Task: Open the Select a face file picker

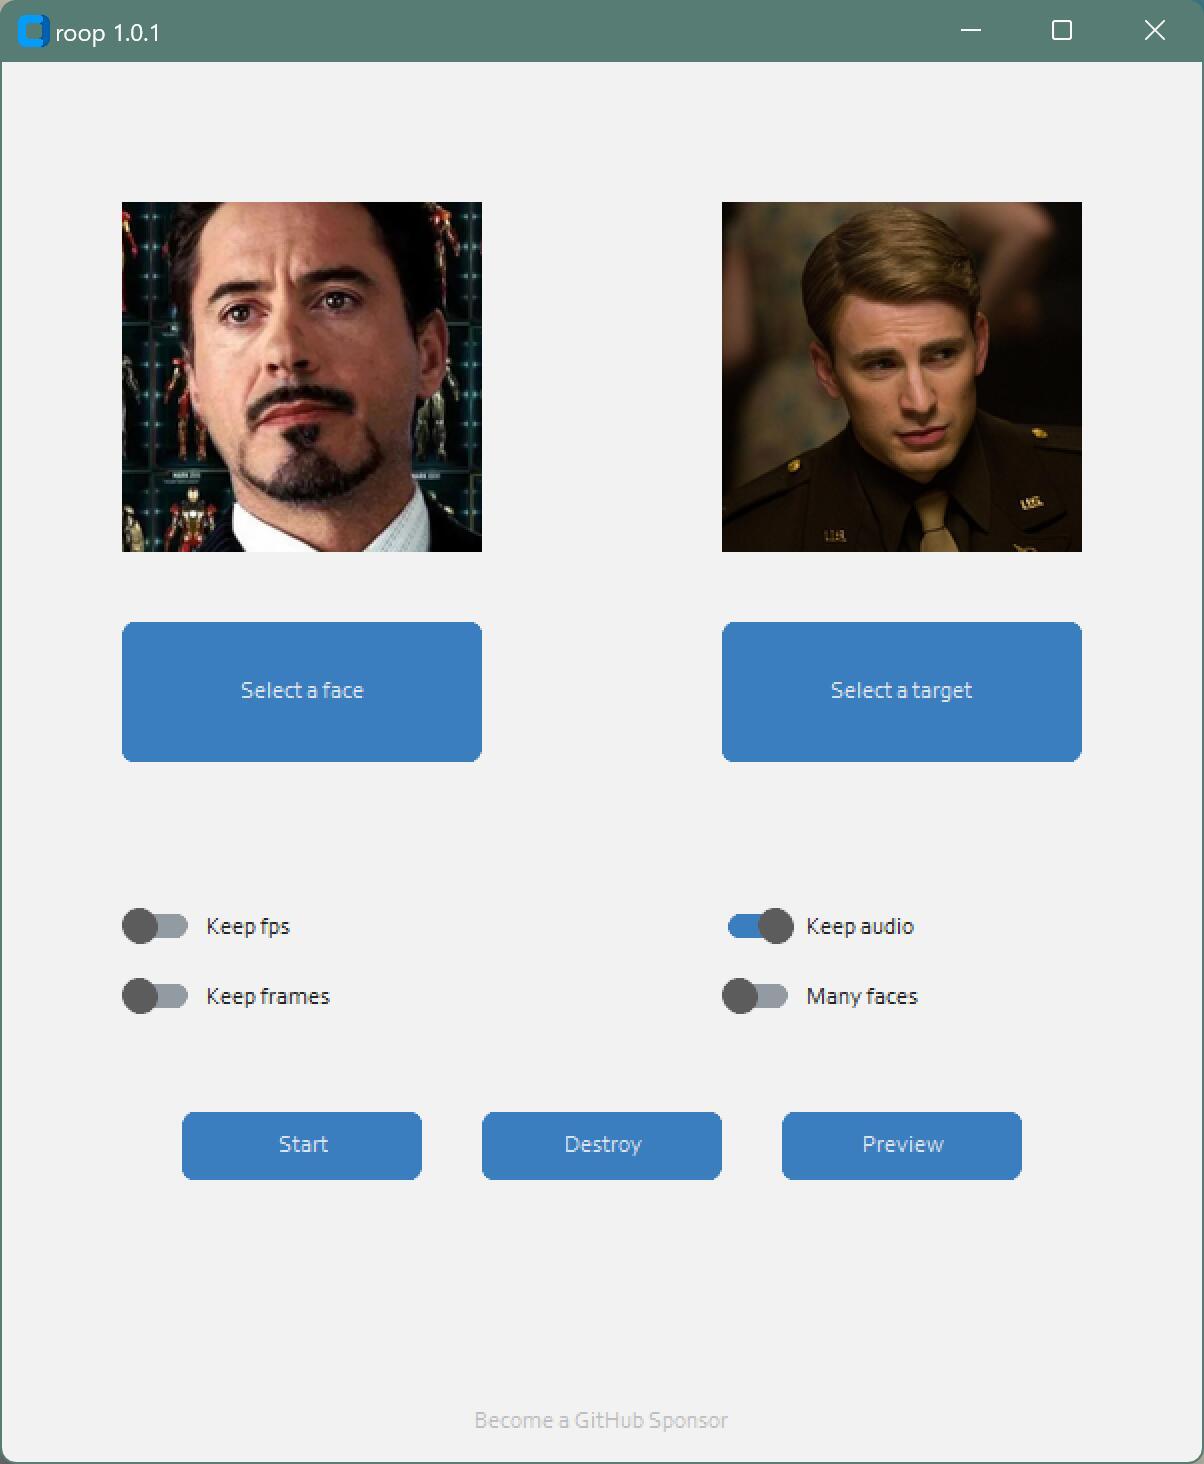Action: [x=302, y=692]
